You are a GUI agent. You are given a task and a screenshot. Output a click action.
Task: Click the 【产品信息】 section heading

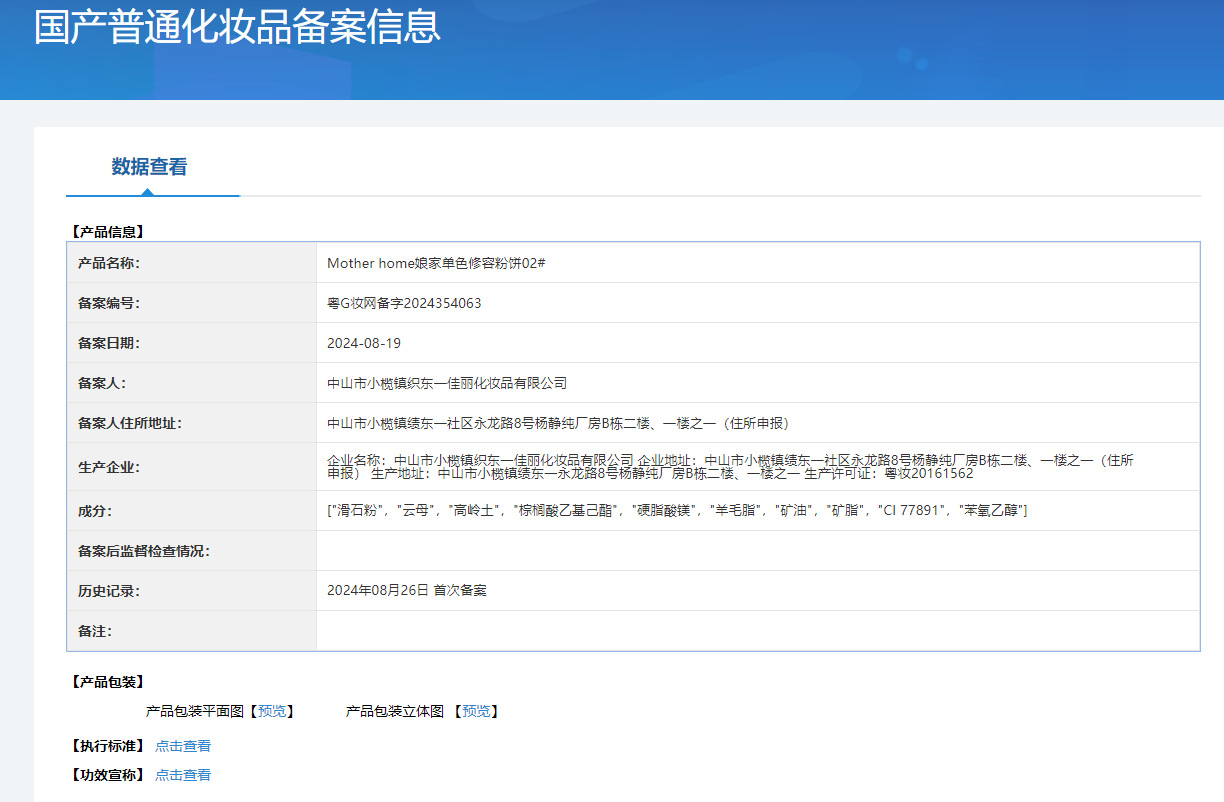click(x=108, y=232)
